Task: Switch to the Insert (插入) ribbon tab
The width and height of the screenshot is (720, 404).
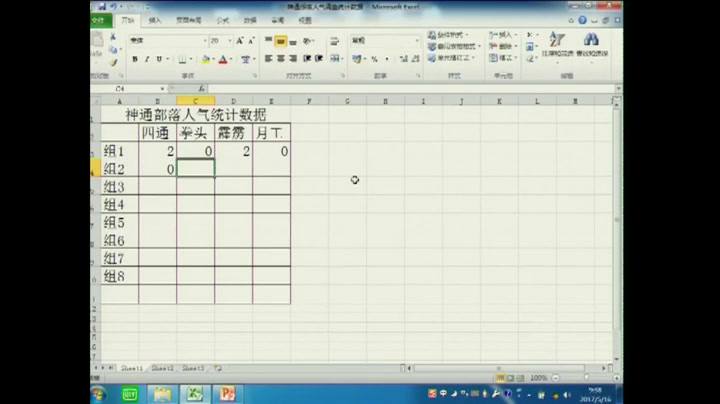Action: click(x=154, y=20)
